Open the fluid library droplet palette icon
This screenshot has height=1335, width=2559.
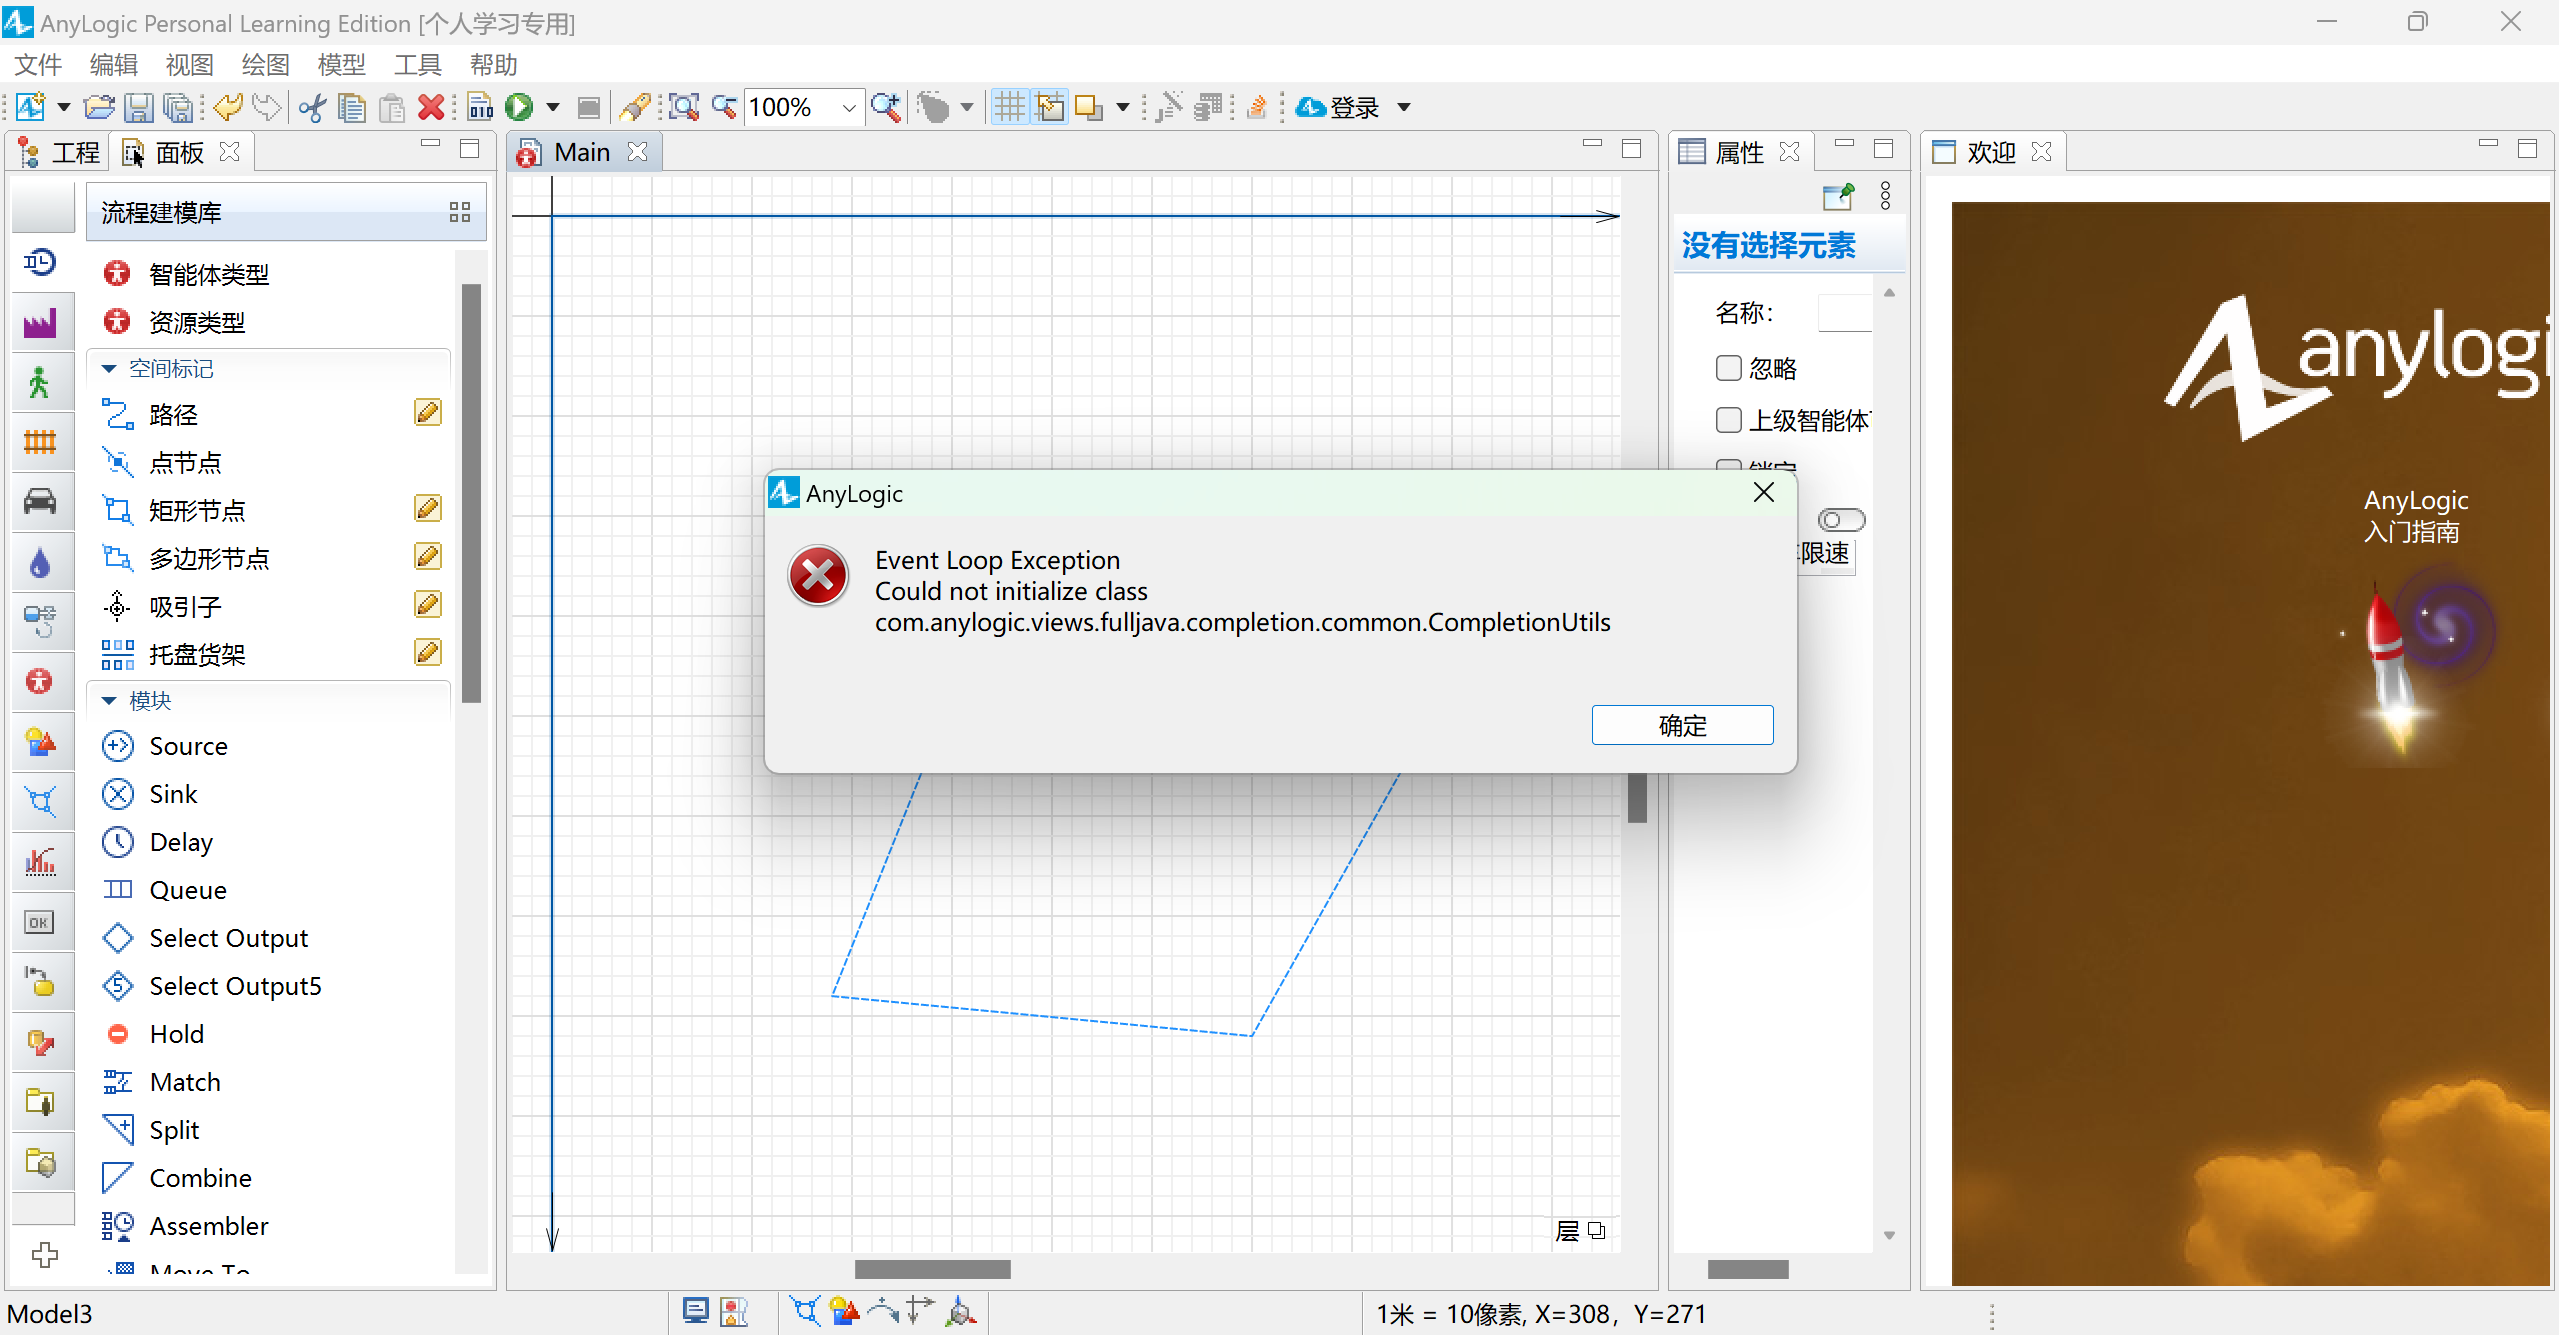coord(40,562)
